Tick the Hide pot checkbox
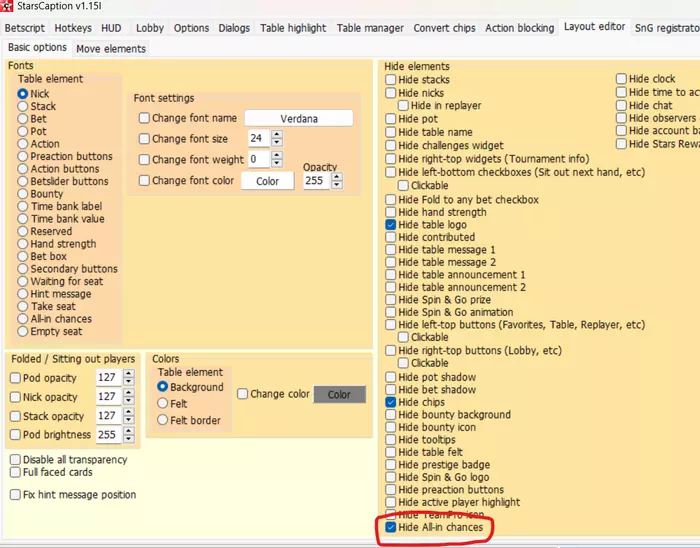Screen dimensions: 700x548 coord(391,119)
